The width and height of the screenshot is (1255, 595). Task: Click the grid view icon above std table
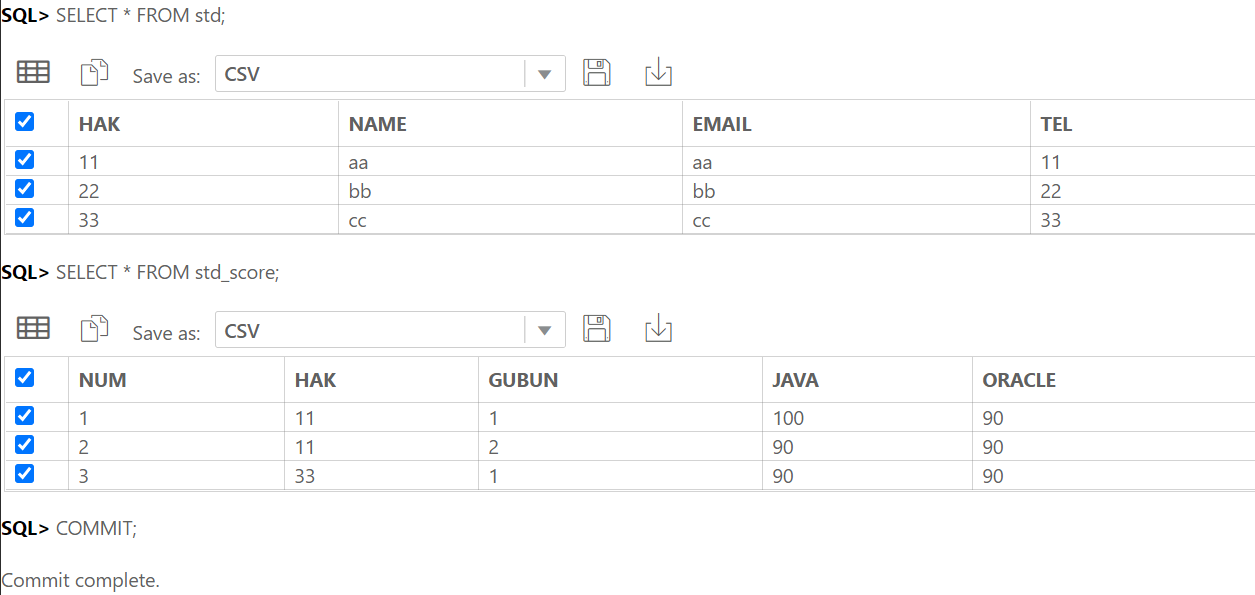point(34,72)
